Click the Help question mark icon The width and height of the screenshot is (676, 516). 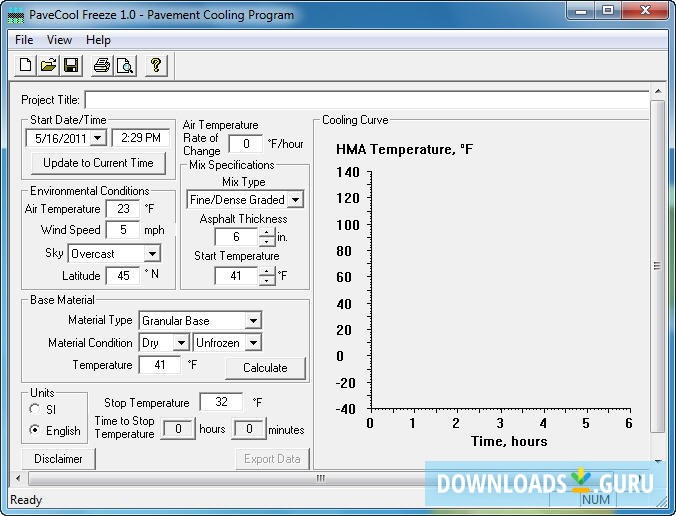pos(156,66)
